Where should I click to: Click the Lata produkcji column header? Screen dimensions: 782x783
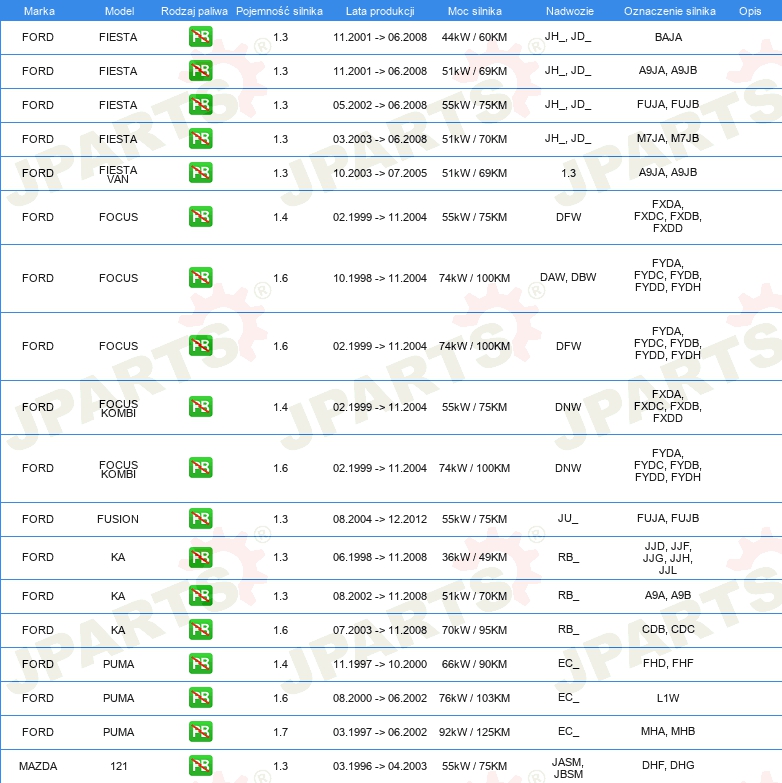(x=380, y=11)
